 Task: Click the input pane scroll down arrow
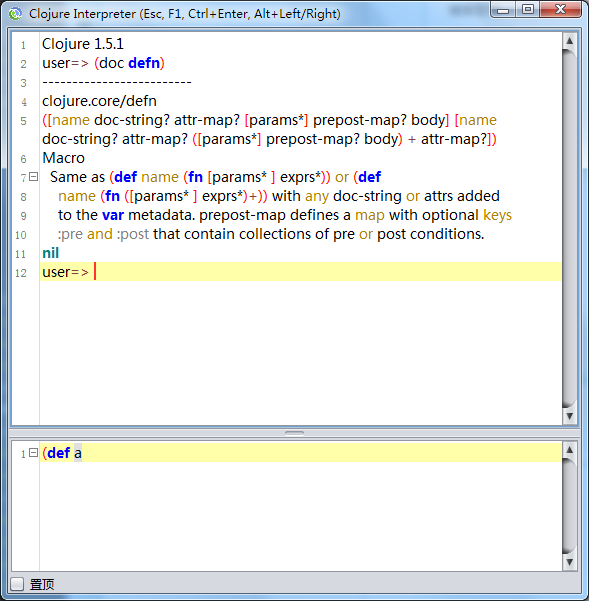[569, 562]
